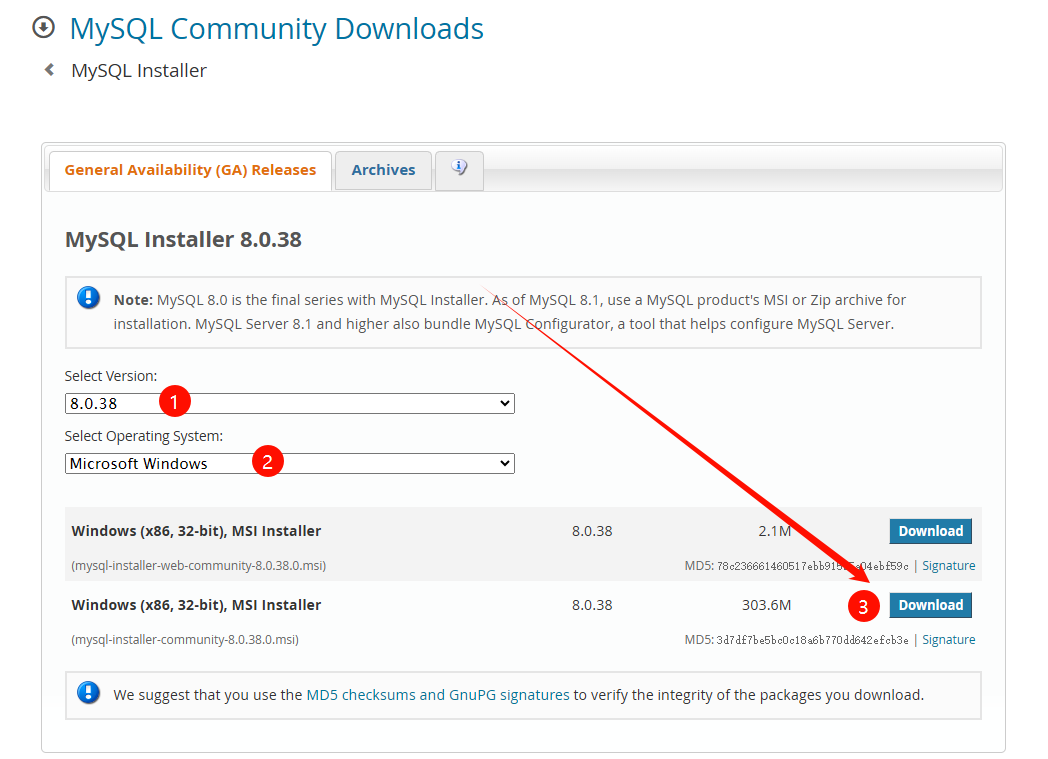Image resolution: width=1048 pixels, height=759 pixels.
Task: Click the download circle icon beside page title
Action: 43,27
